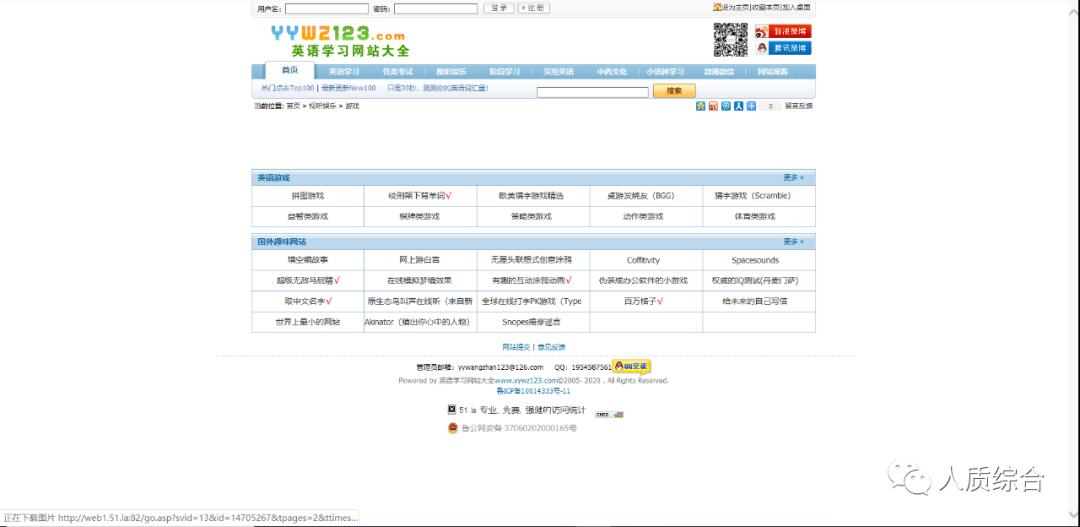Click the yellow star share icon
Screen dimensions: 1080x527
pos(700,106)
